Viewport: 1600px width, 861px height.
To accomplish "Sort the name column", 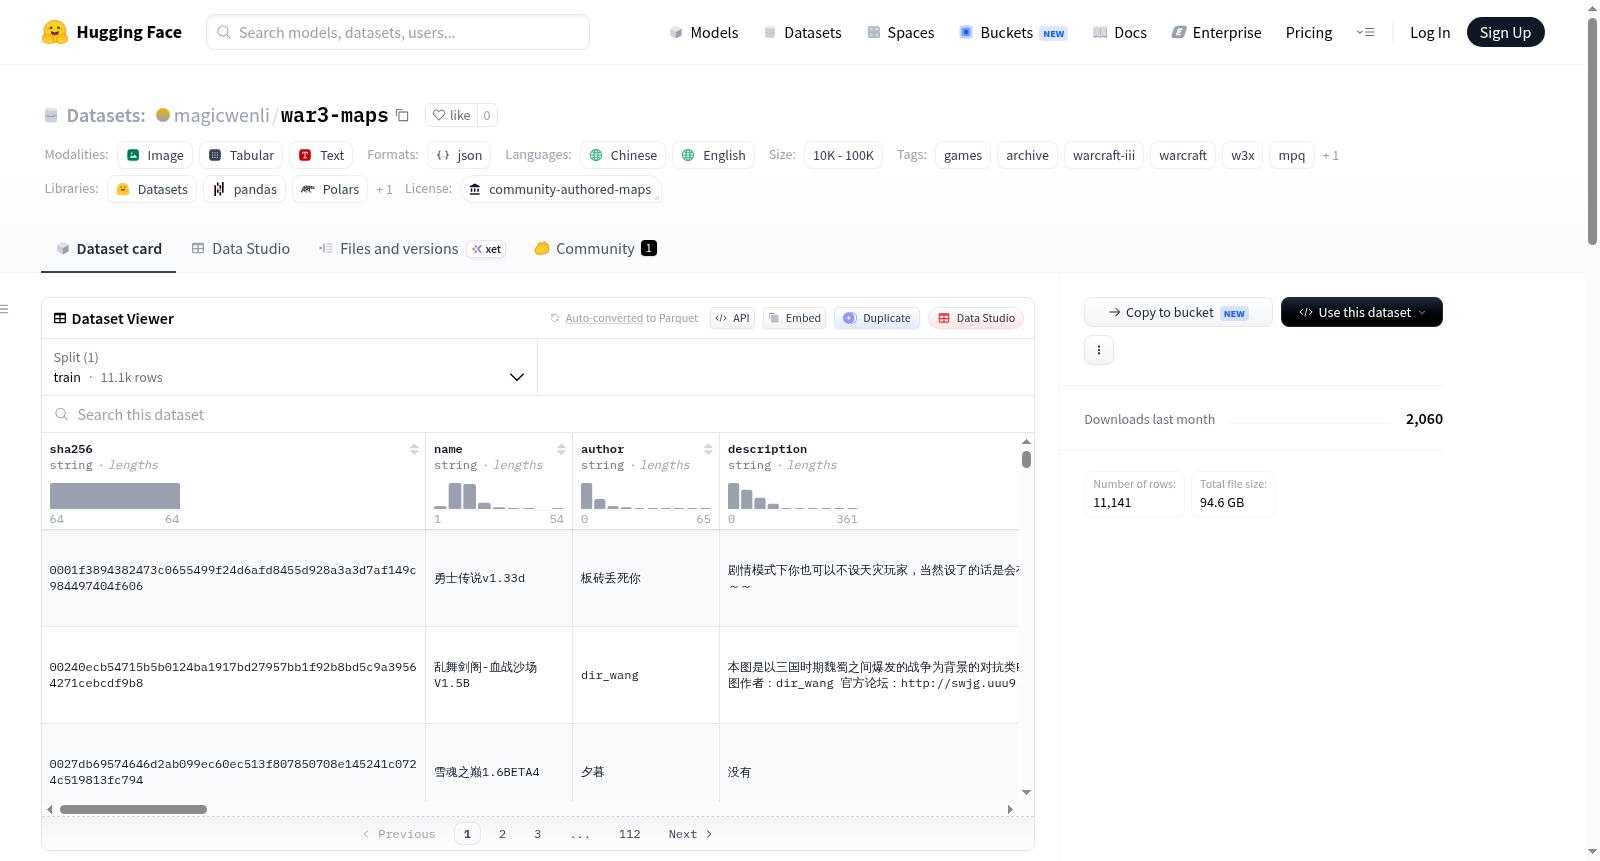I will tap(561, 449).
